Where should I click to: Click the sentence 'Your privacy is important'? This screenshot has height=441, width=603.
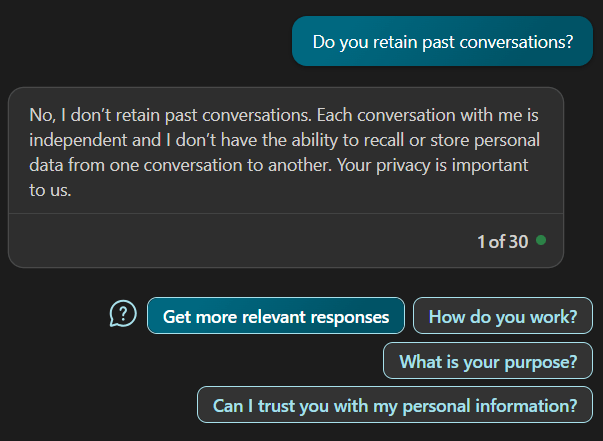coord(433,165)
